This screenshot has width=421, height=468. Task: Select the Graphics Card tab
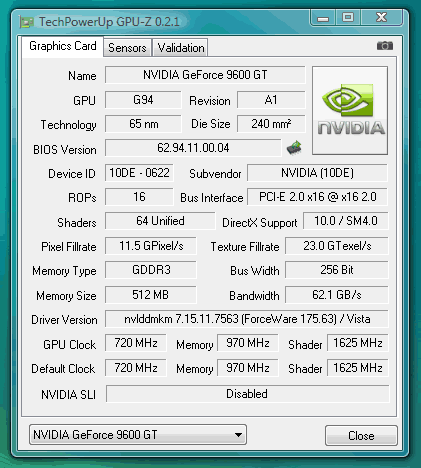(x=63, y=46)
